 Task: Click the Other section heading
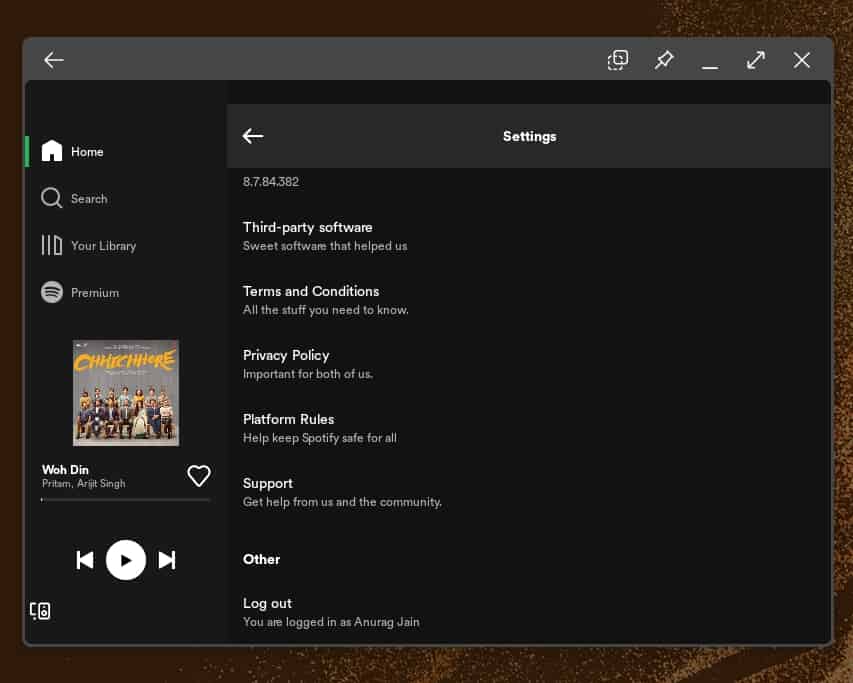tap(261, 560)
